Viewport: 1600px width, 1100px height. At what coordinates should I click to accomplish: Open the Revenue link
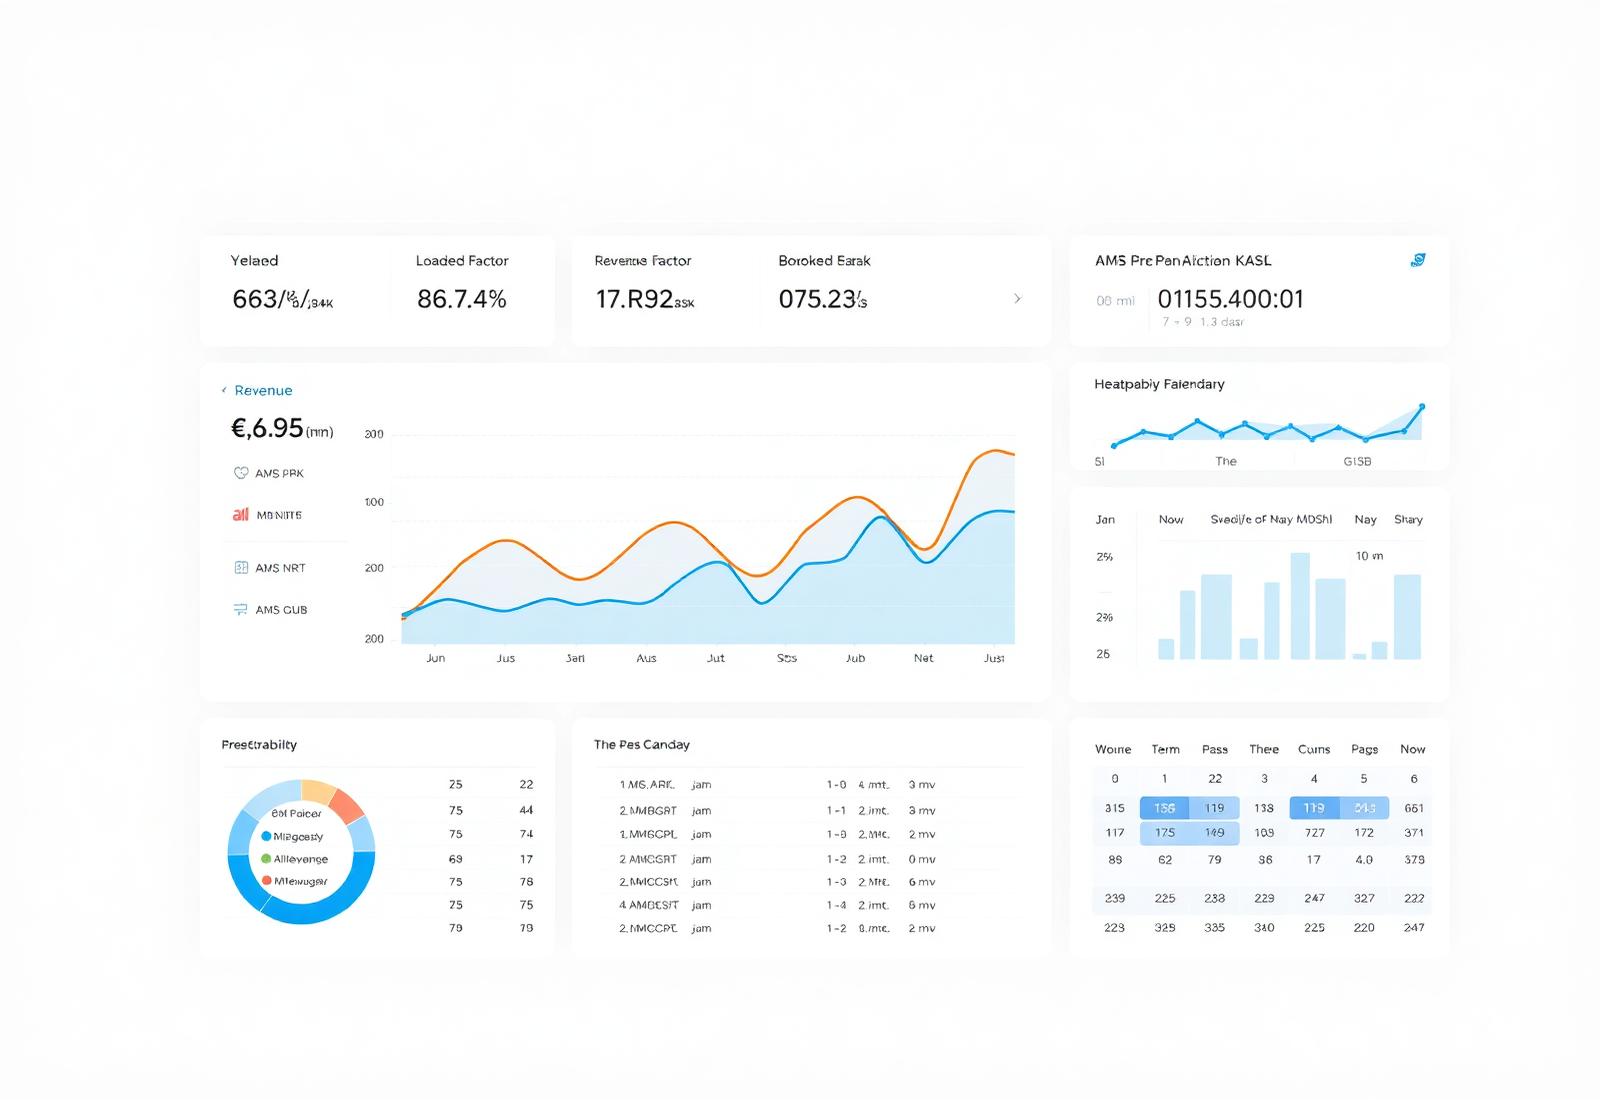pos(263,390)
